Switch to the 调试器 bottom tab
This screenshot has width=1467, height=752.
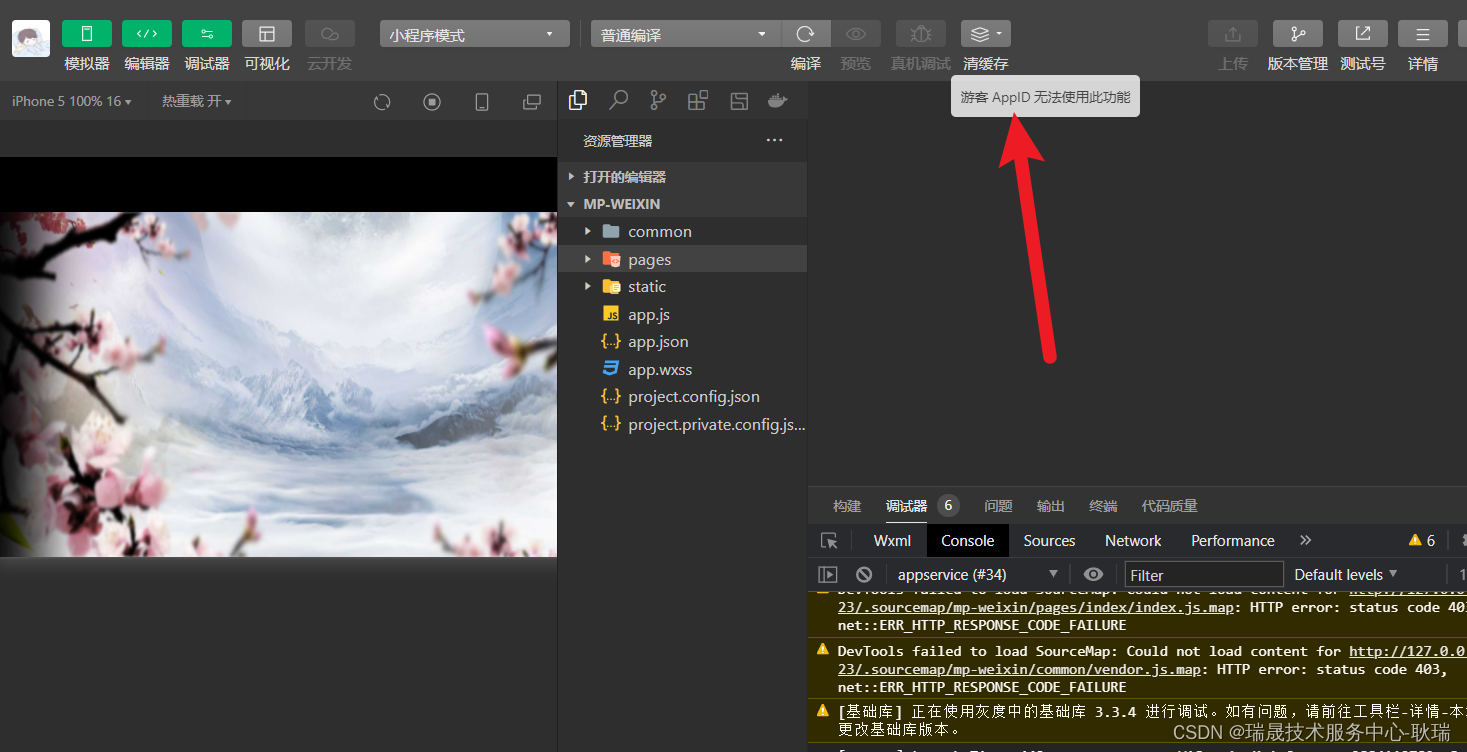907,506
